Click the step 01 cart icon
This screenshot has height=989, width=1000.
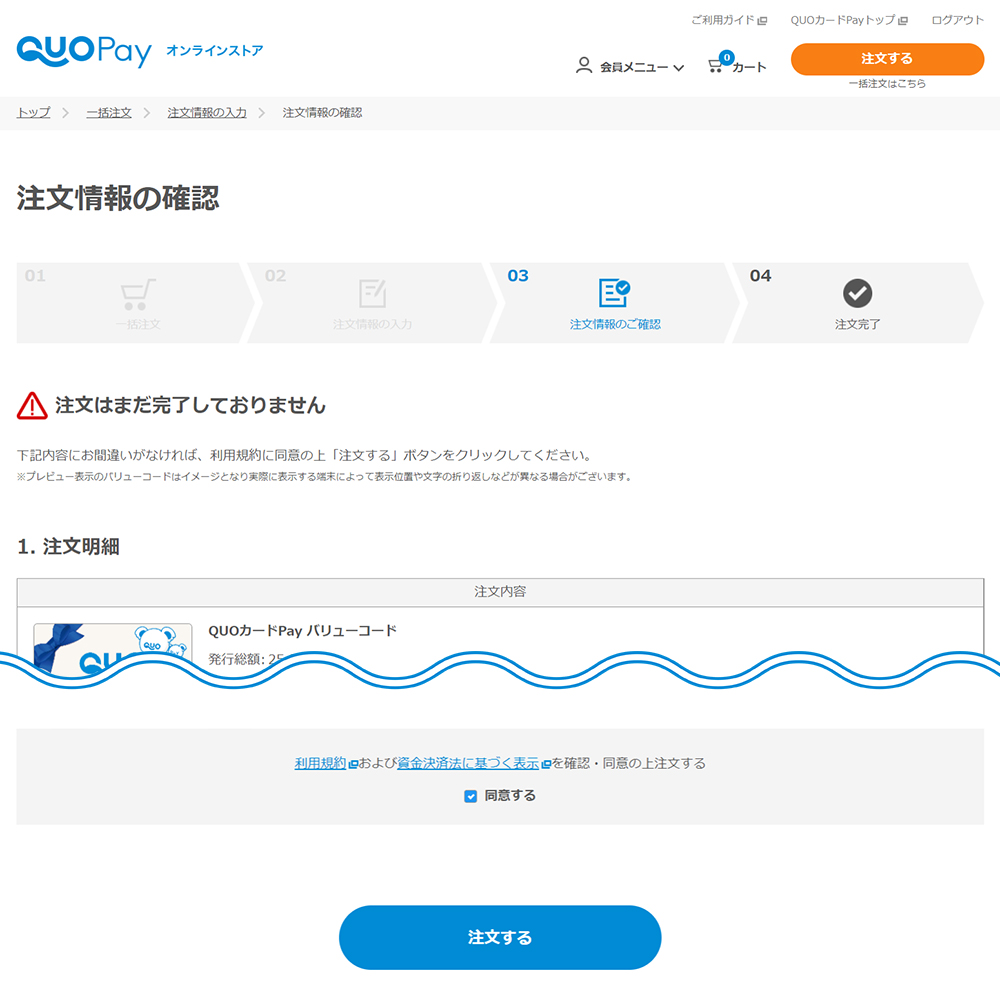click(138, 294)
